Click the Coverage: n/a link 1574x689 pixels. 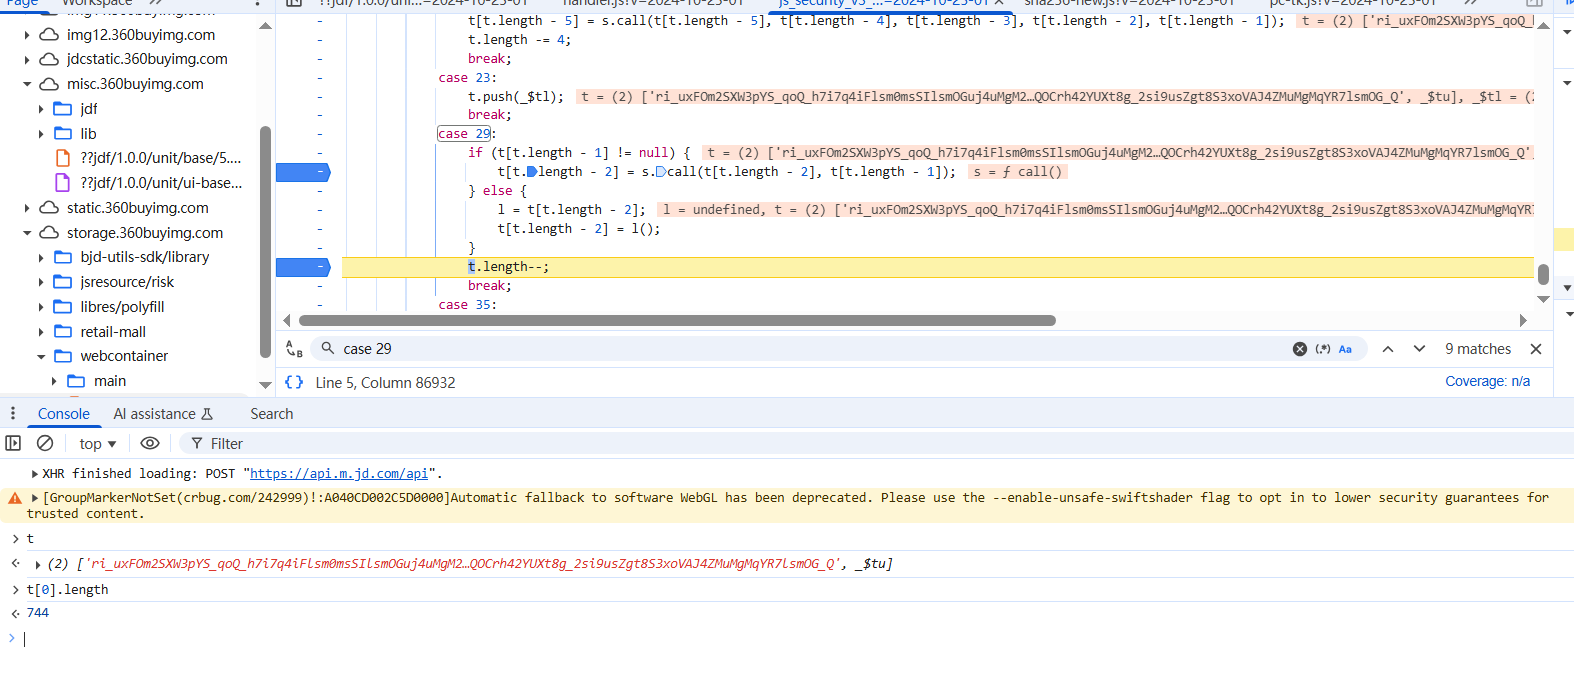pyautogui.click(x=1487, y=382)
